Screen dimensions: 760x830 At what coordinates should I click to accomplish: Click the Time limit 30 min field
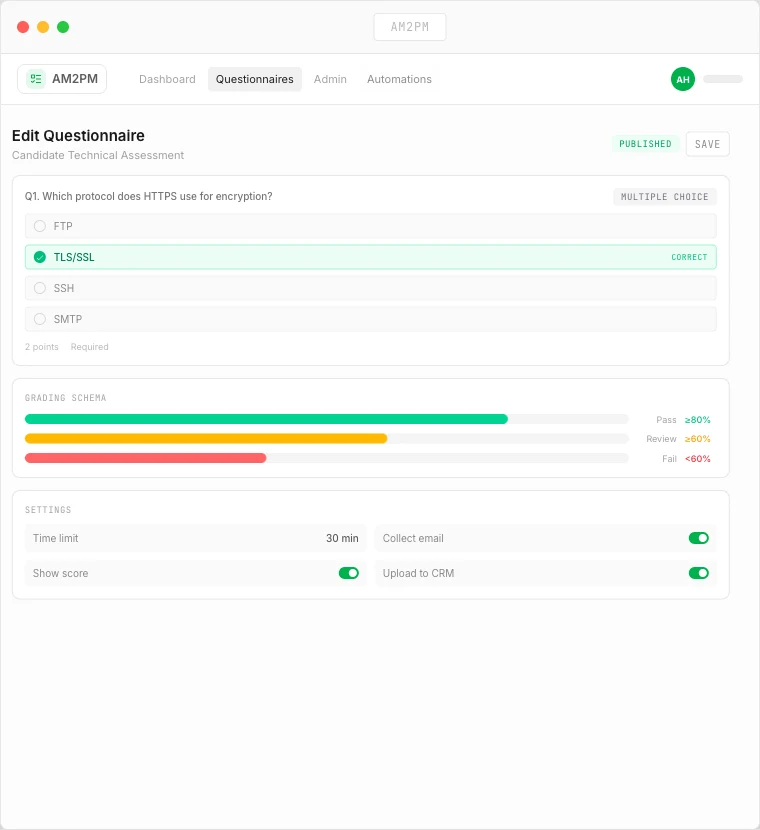click(x=195, y=538)
